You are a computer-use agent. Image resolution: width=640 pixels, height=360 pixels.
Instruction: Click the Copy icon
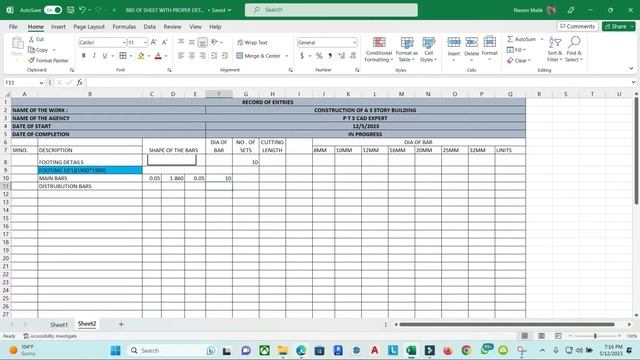coord(31,50)
